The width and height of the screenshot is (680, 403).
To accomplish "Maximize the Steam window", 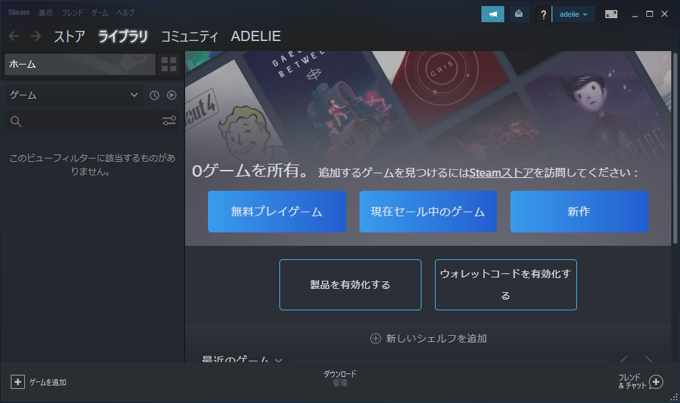I will click(649, 14).
